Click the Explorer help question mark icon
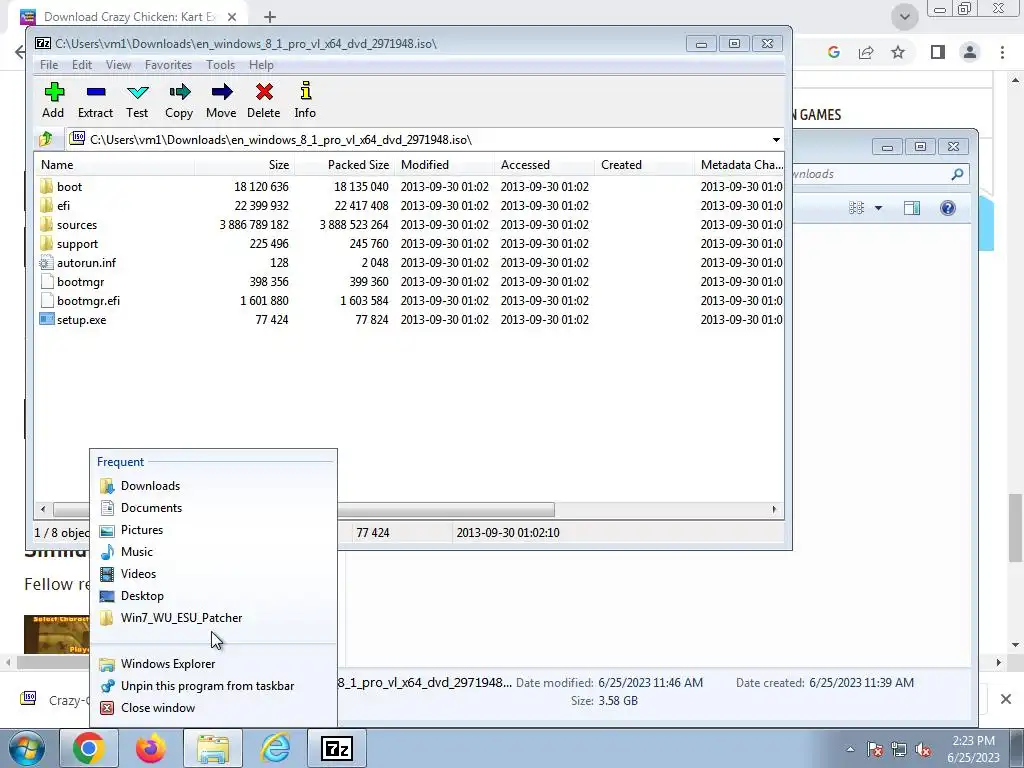 [x=948, y=208]
